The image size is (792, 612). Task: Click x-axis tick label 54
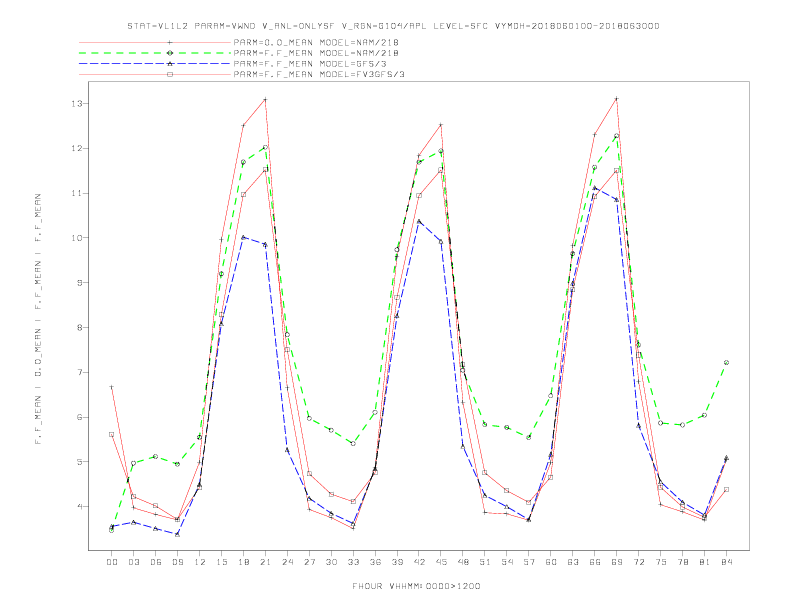point(507,562)
